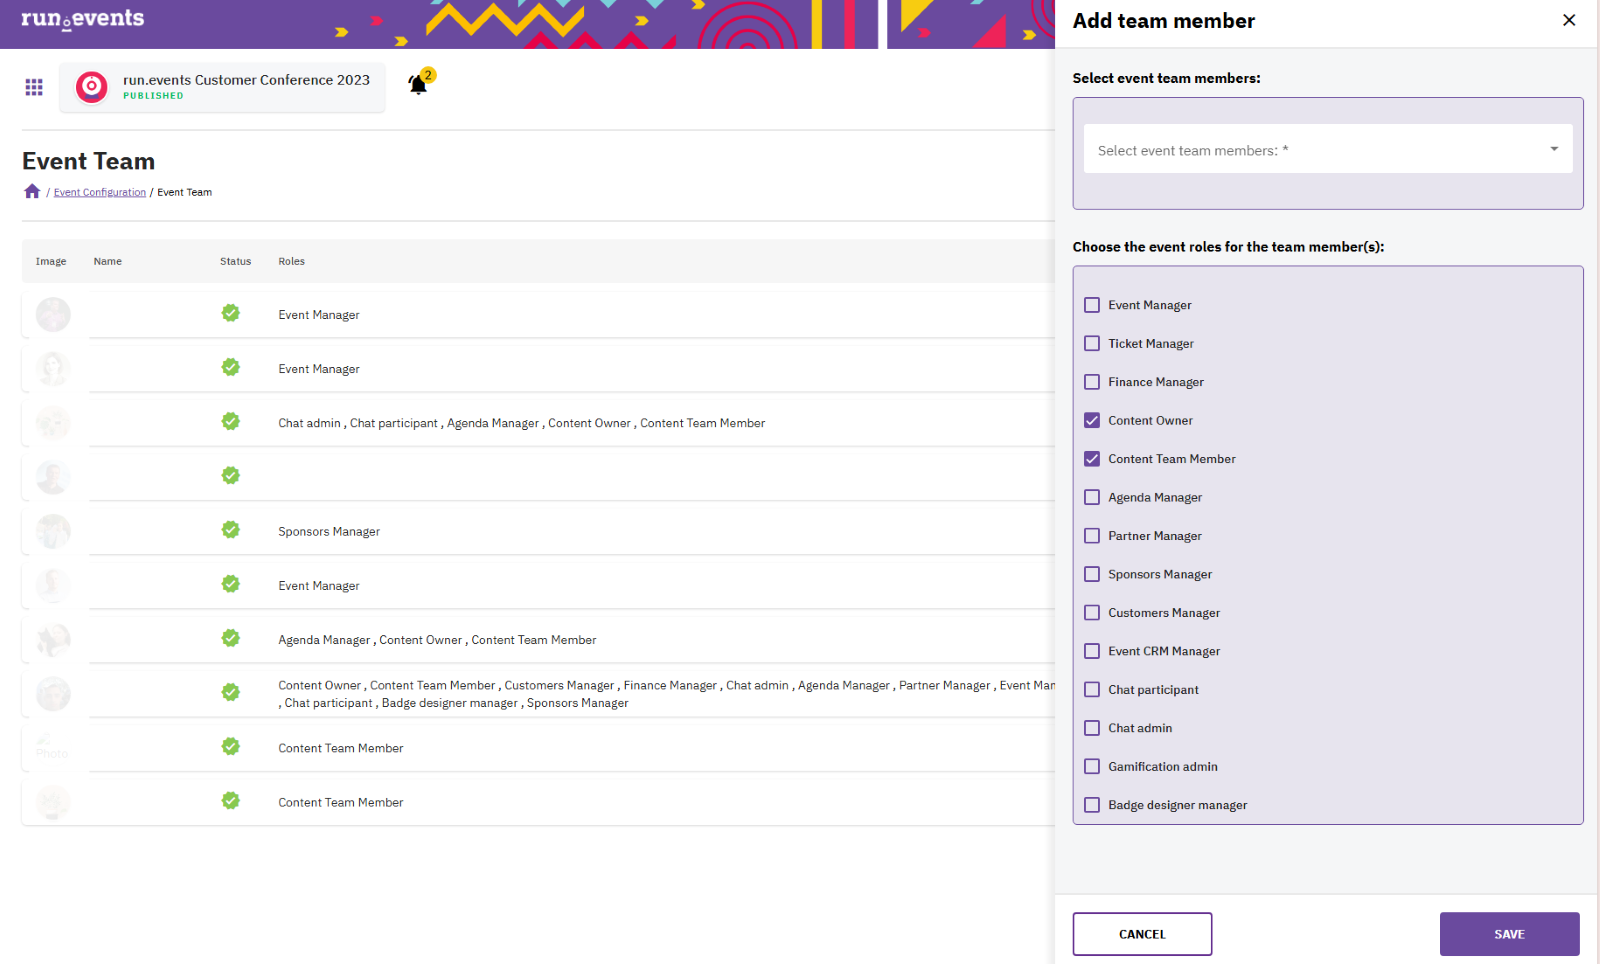Check the Finance Manager role
The image size is (1600, 964).
[x=1092, y=382]
